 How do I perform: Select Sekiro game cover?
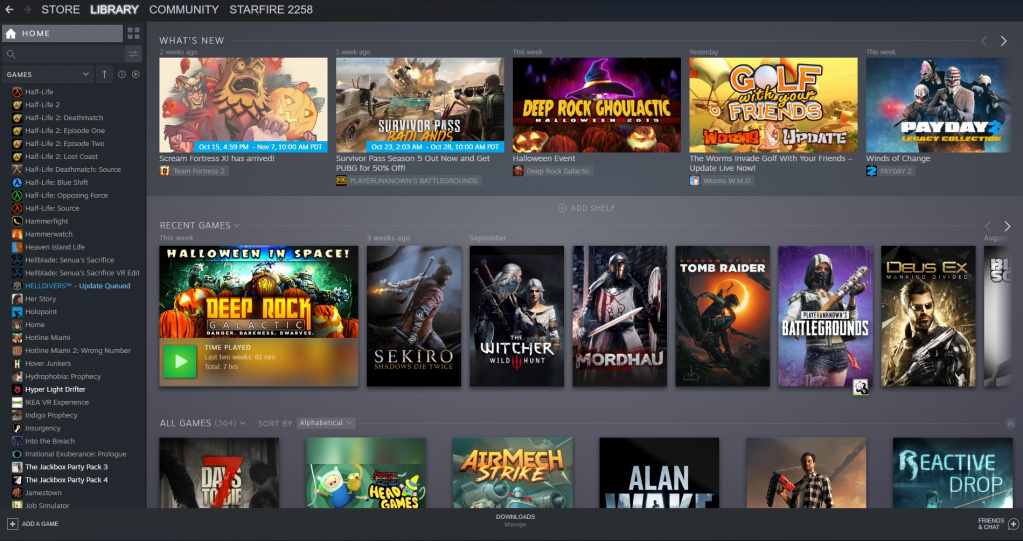414,316
